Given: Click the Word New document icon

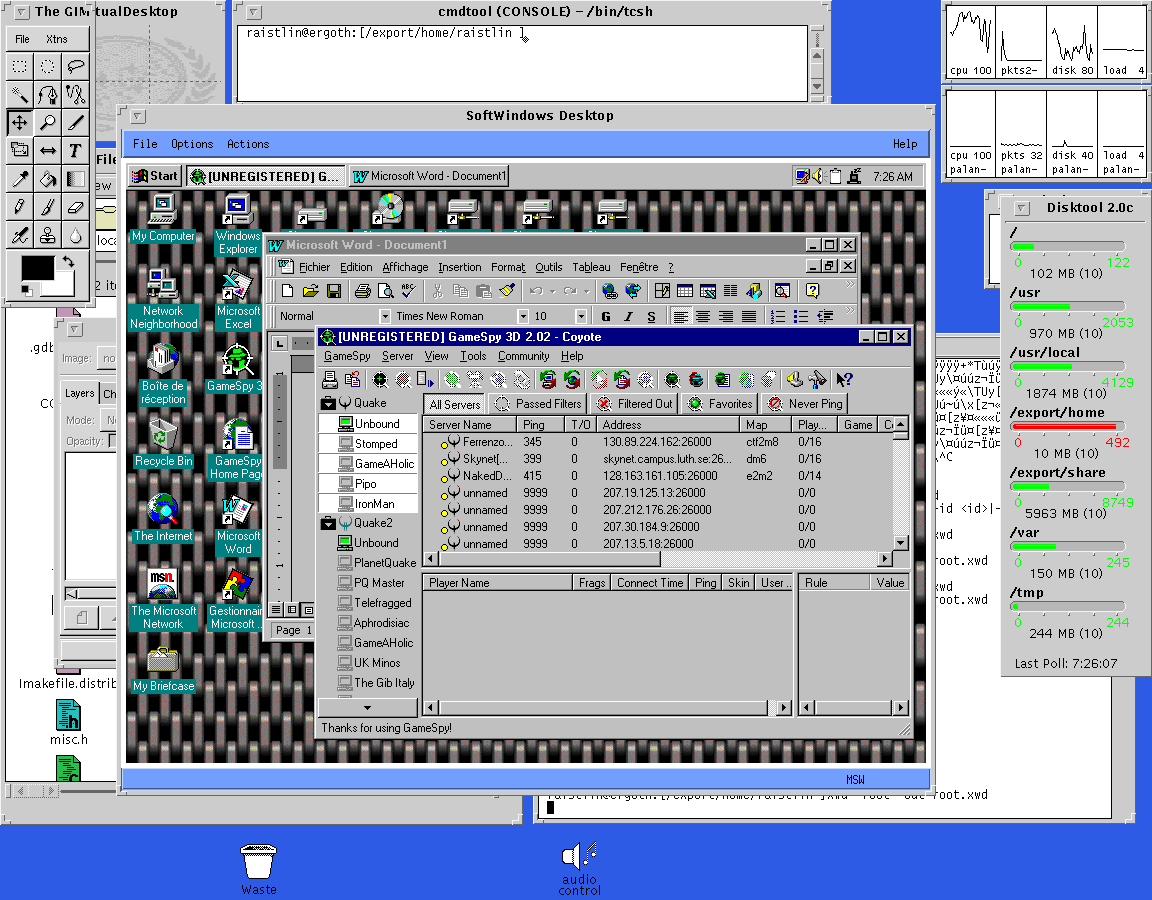Looking at the screenshot, I should [287, 291].
